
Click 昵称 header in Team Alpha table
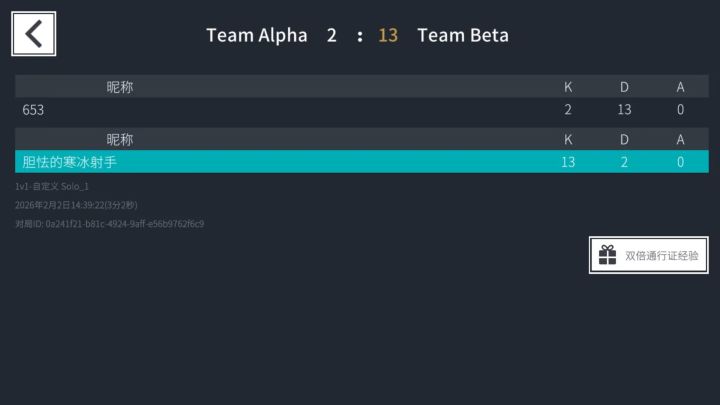120,87
